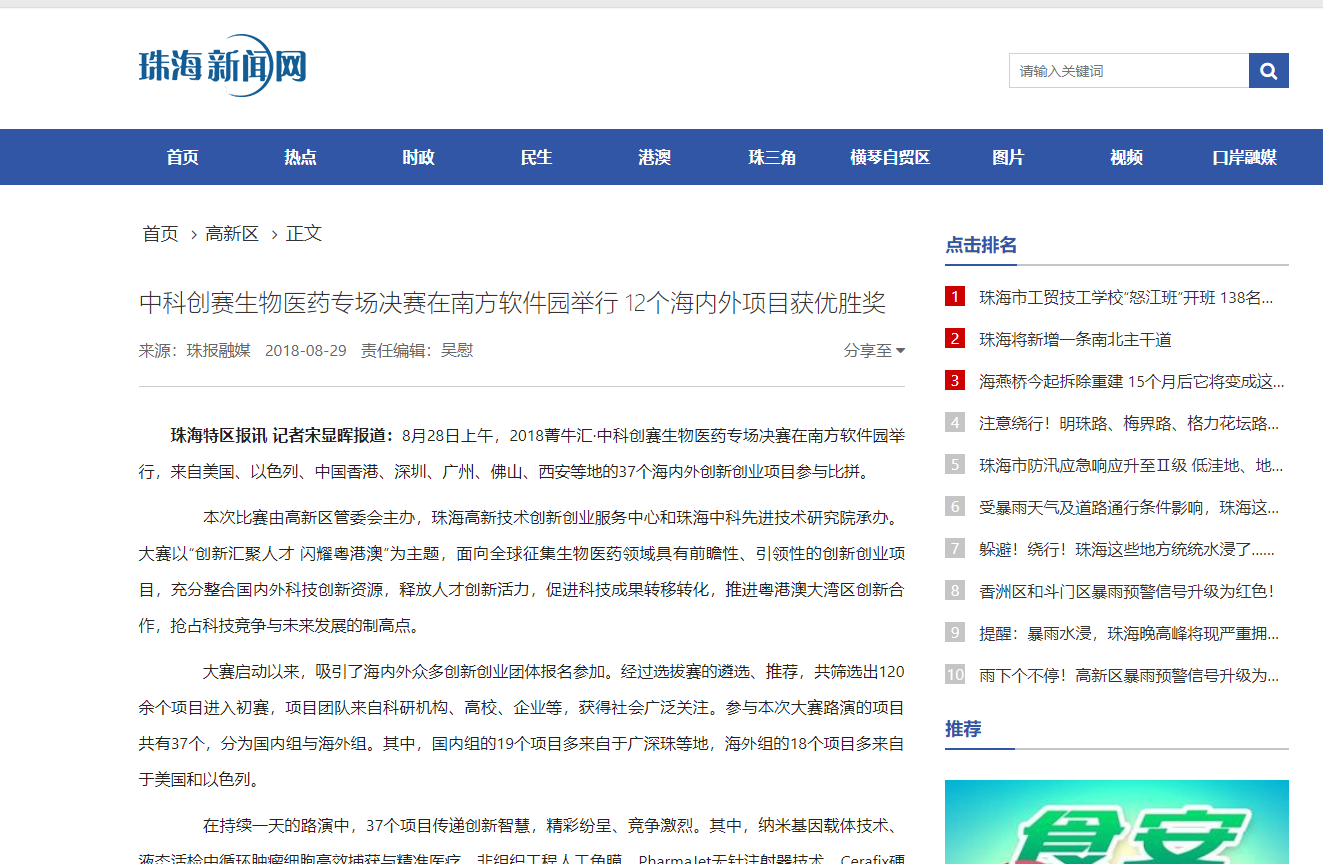Open ranked article 珠海市防汛应急响应升至Ⅱ级

[x=1131, y=465]
